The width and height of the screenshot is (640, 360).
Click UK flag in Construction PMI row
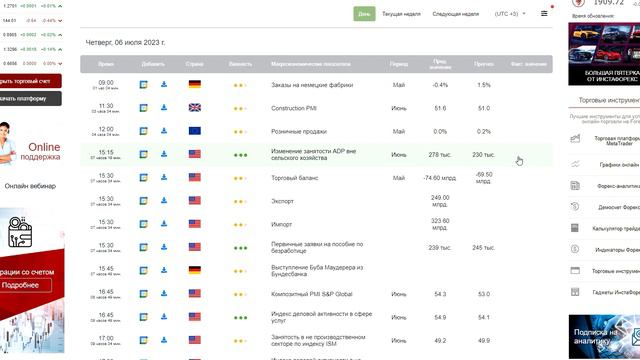click(x=195, y=108)
